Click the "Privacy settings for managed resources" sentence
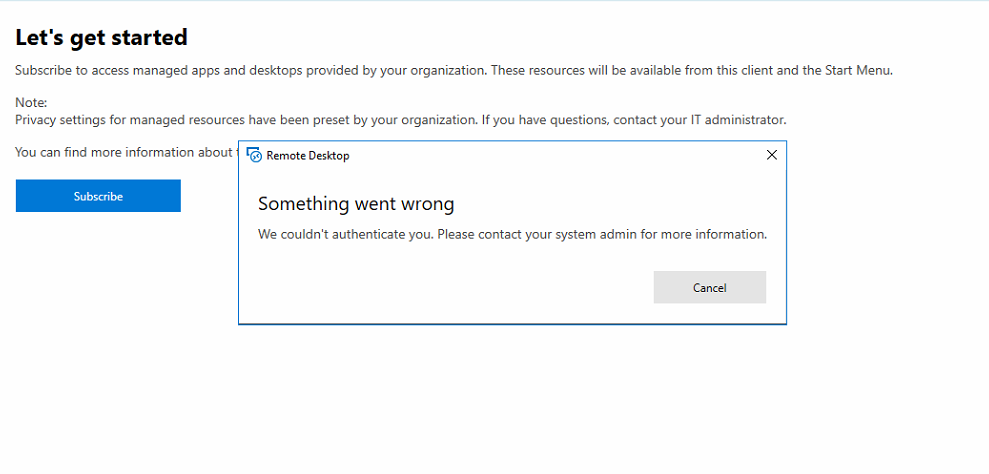989x474 pixels. click(x=245, y=120)
